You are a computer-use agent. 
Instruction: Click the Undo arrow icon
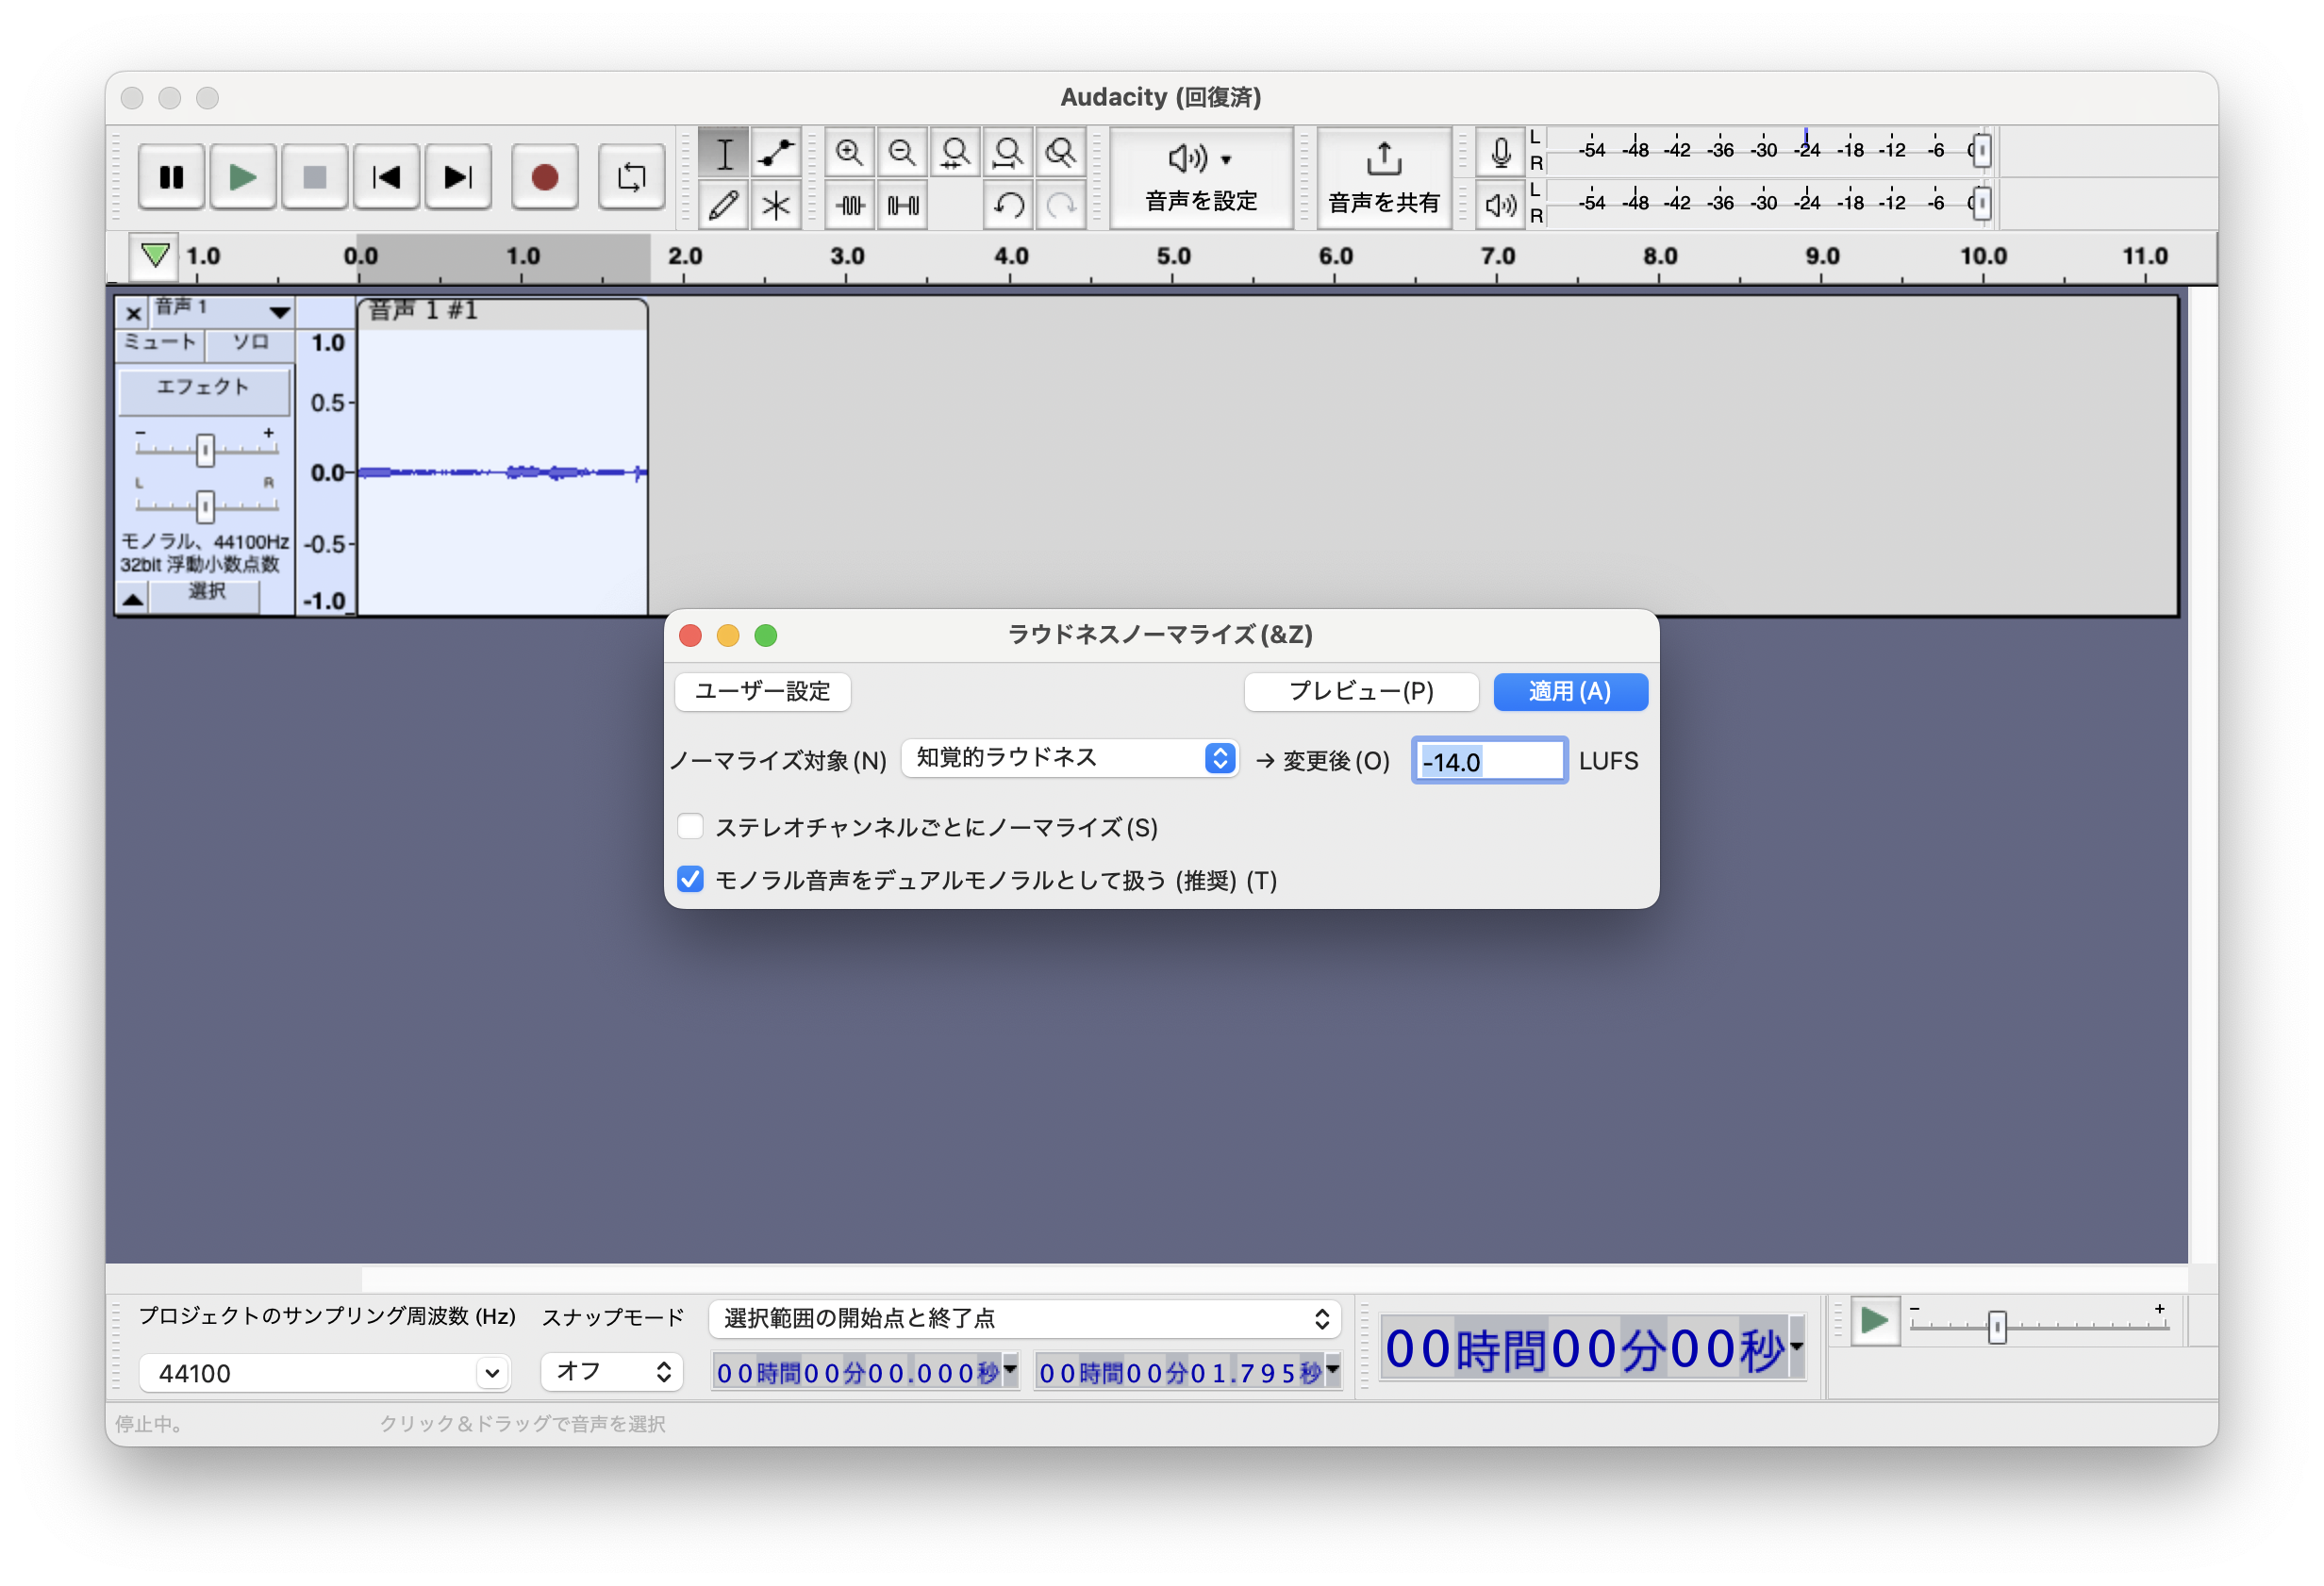pyautogui.click(x=1008, y=205)
